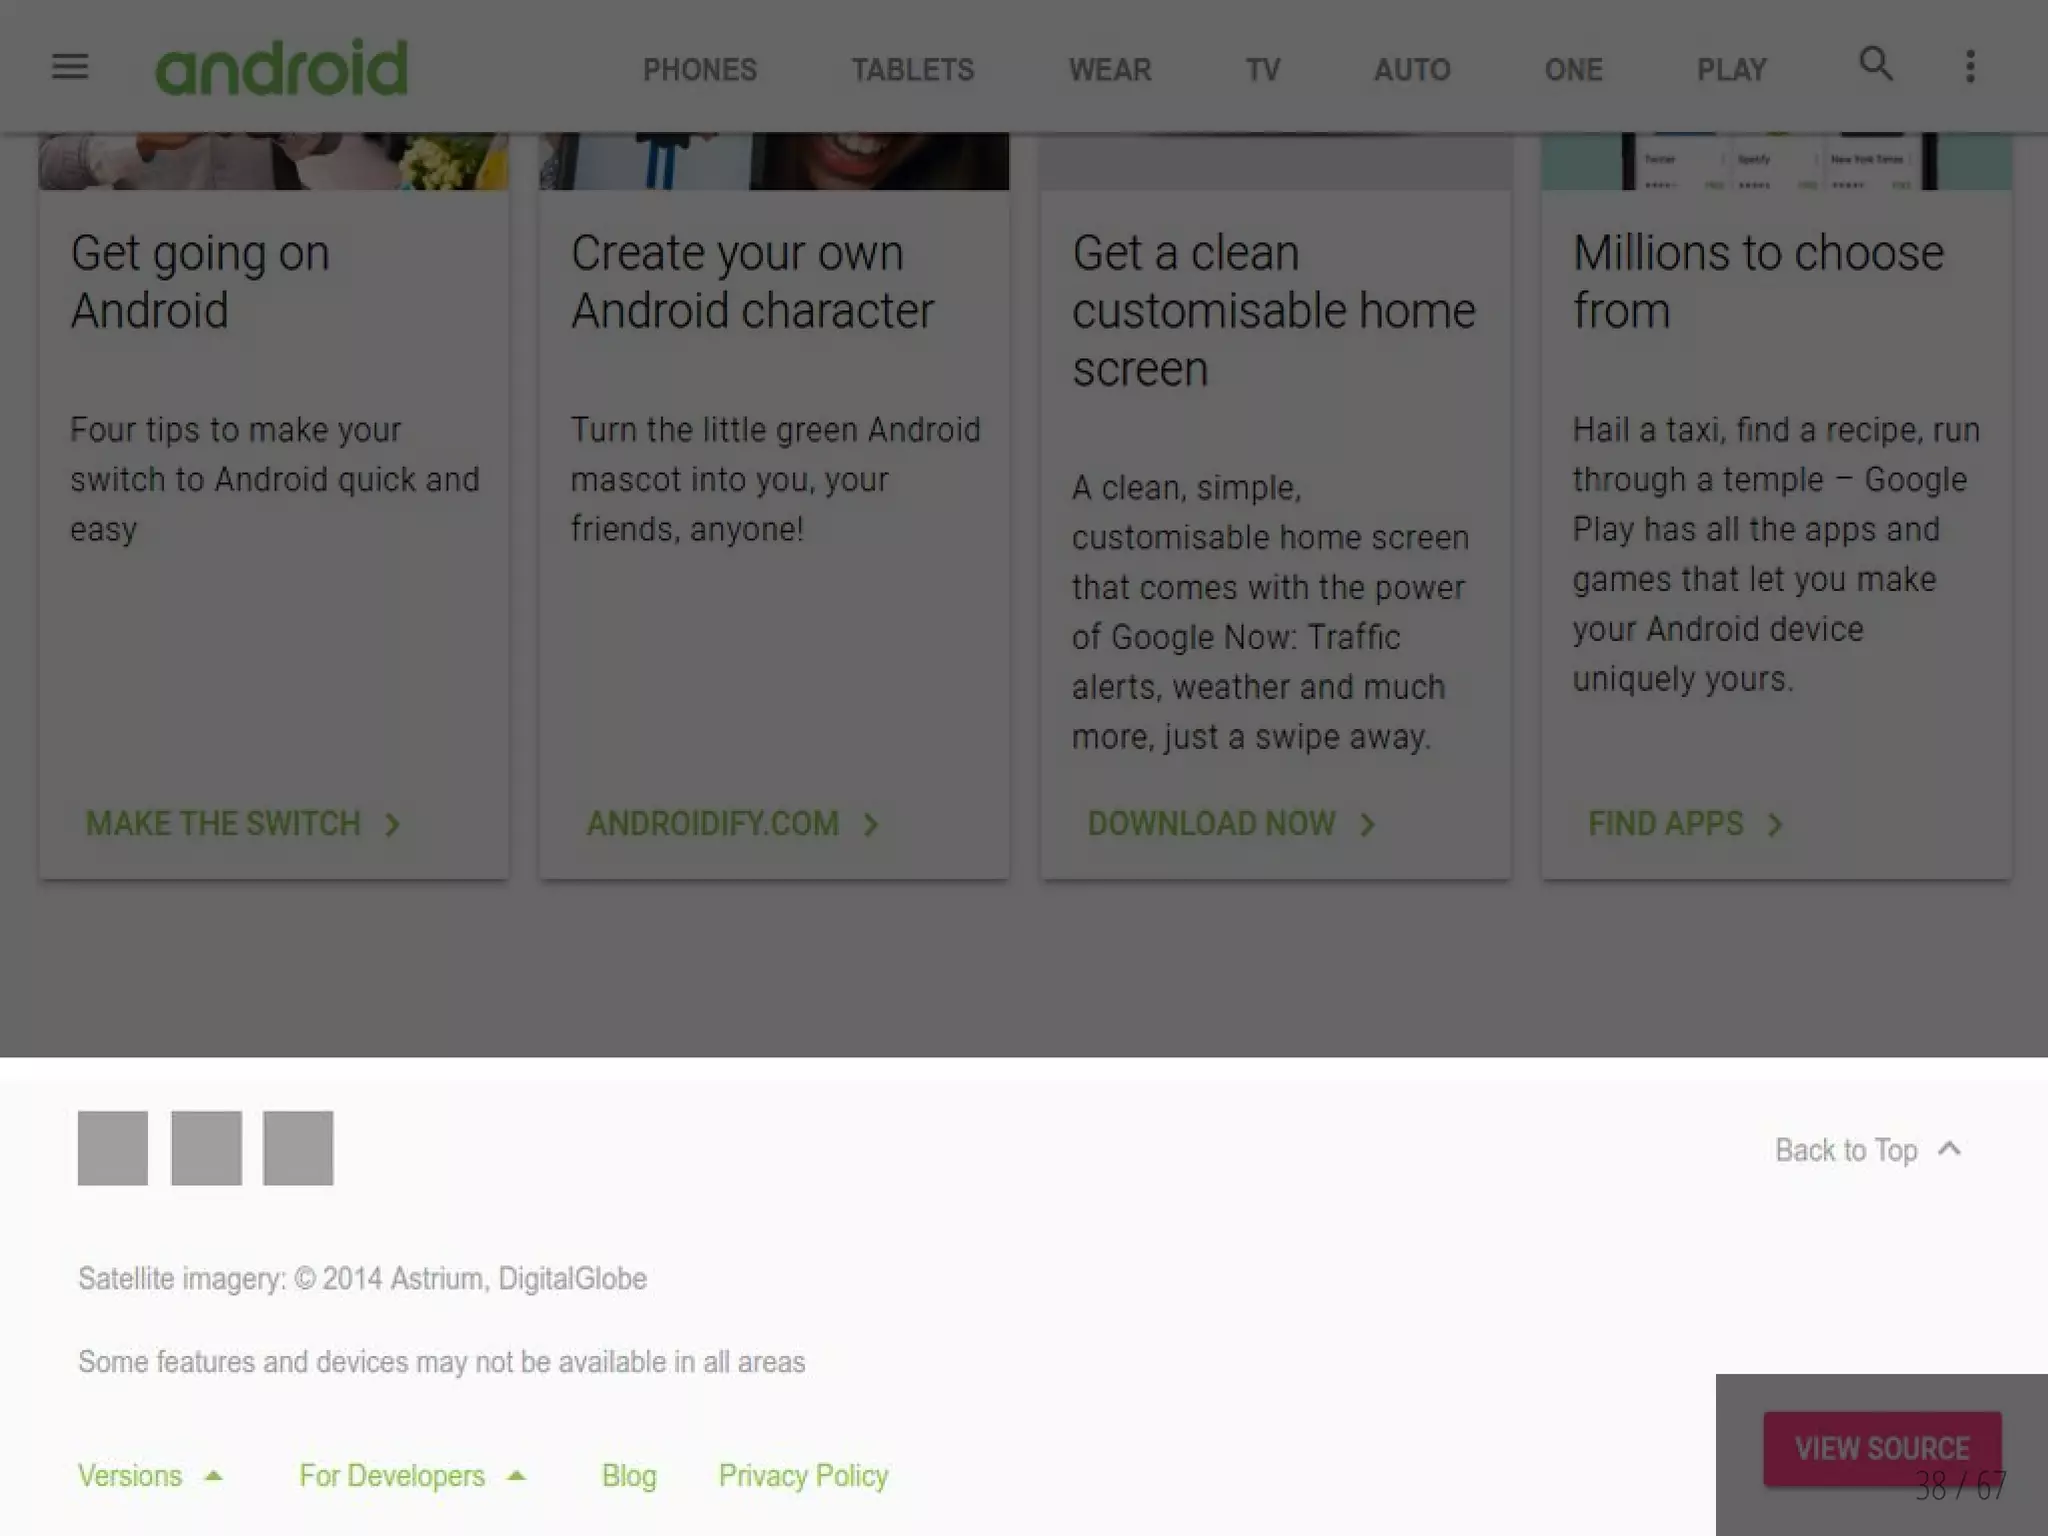Viewport: 2048px width, 1536px height.
Task: Open the vertical three-dot overflow menu
Action: pyautogui.click(x=1970, y=67)
